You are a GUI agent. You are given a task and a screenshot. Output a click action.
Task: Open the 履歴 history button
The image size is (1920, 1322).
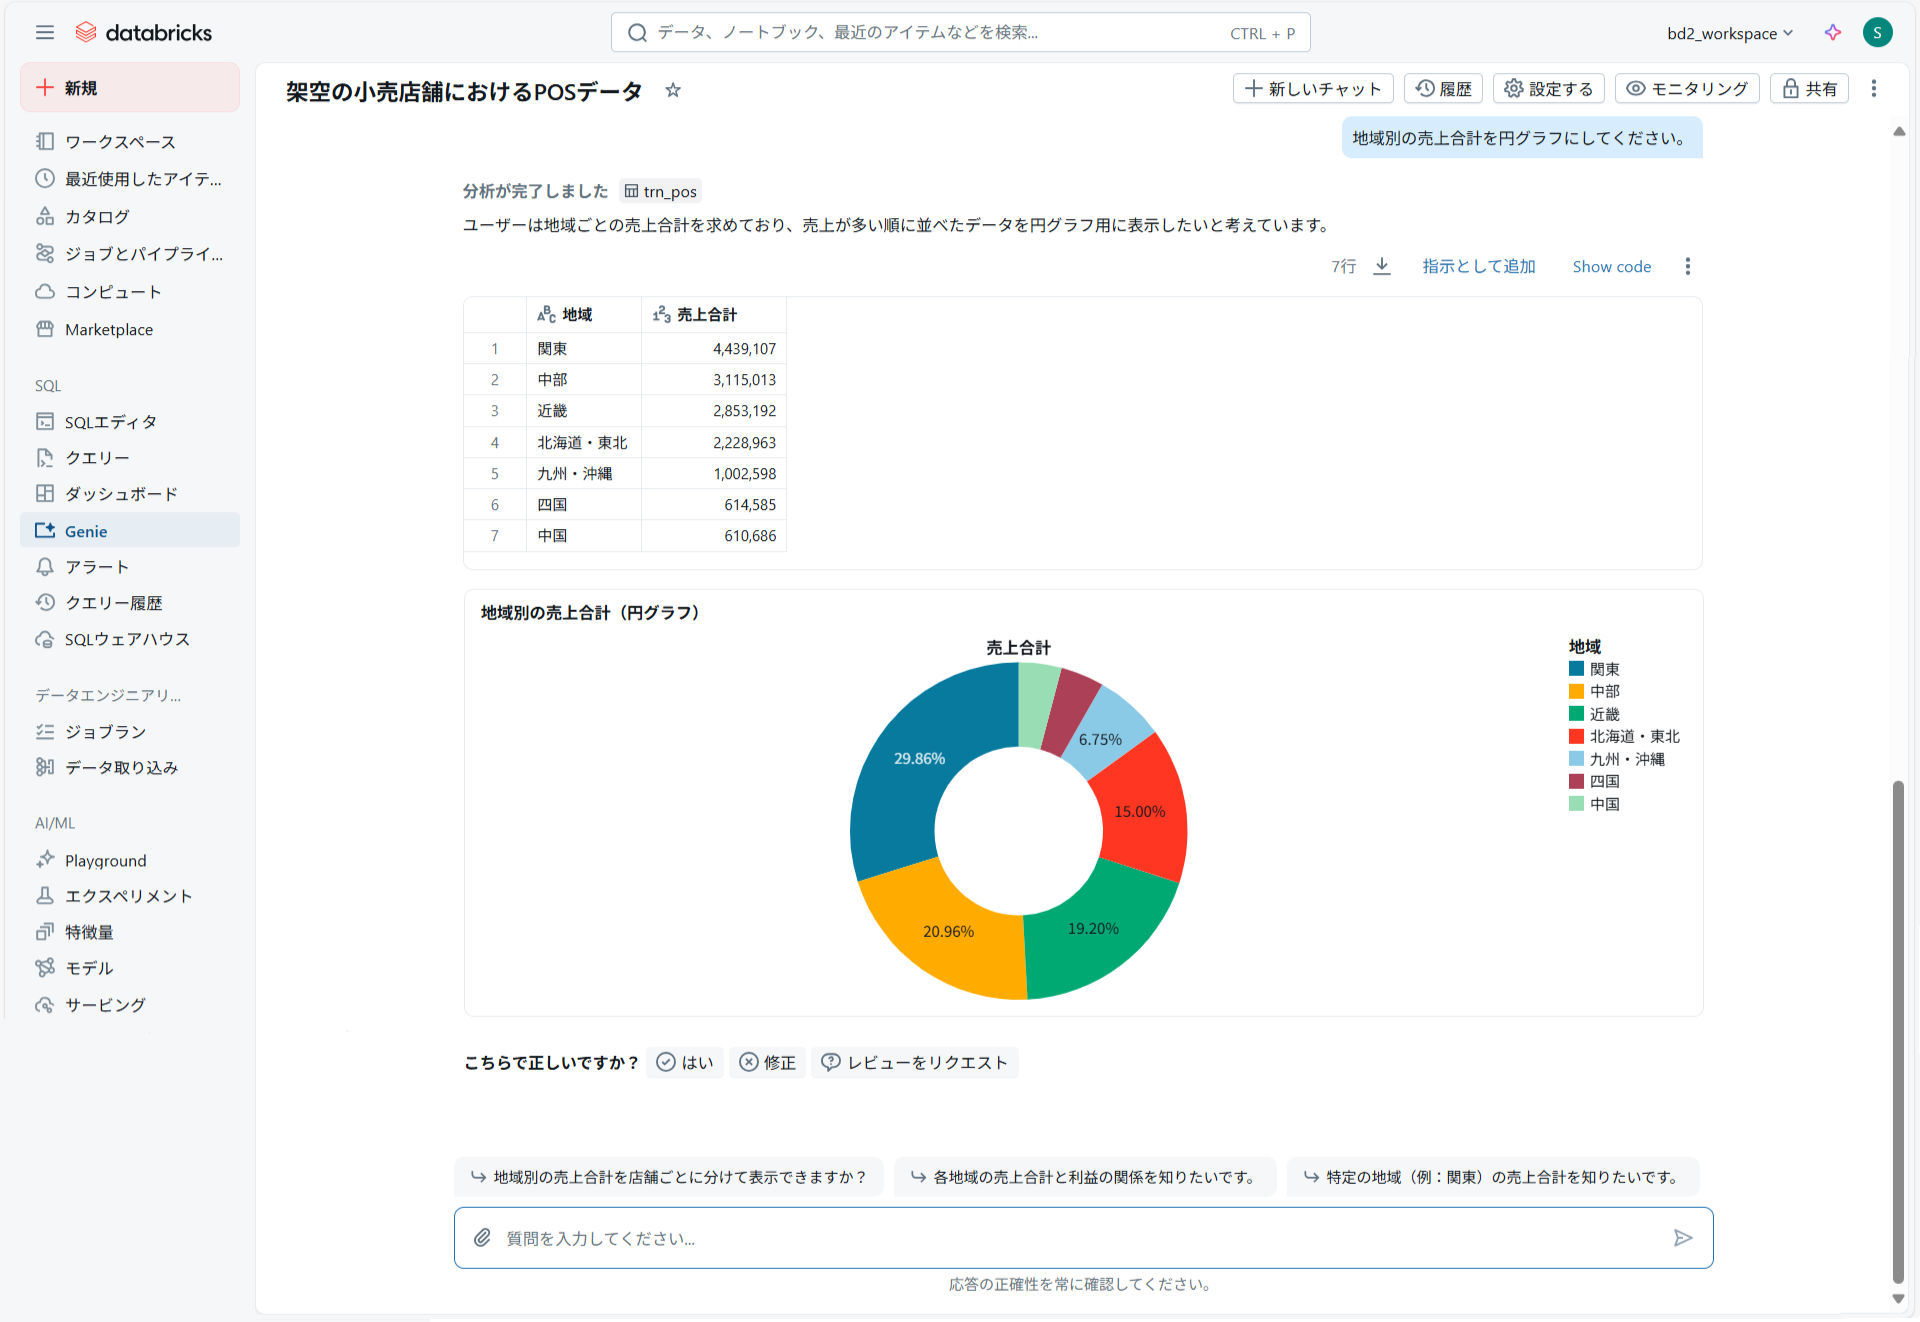point(1443,89)
